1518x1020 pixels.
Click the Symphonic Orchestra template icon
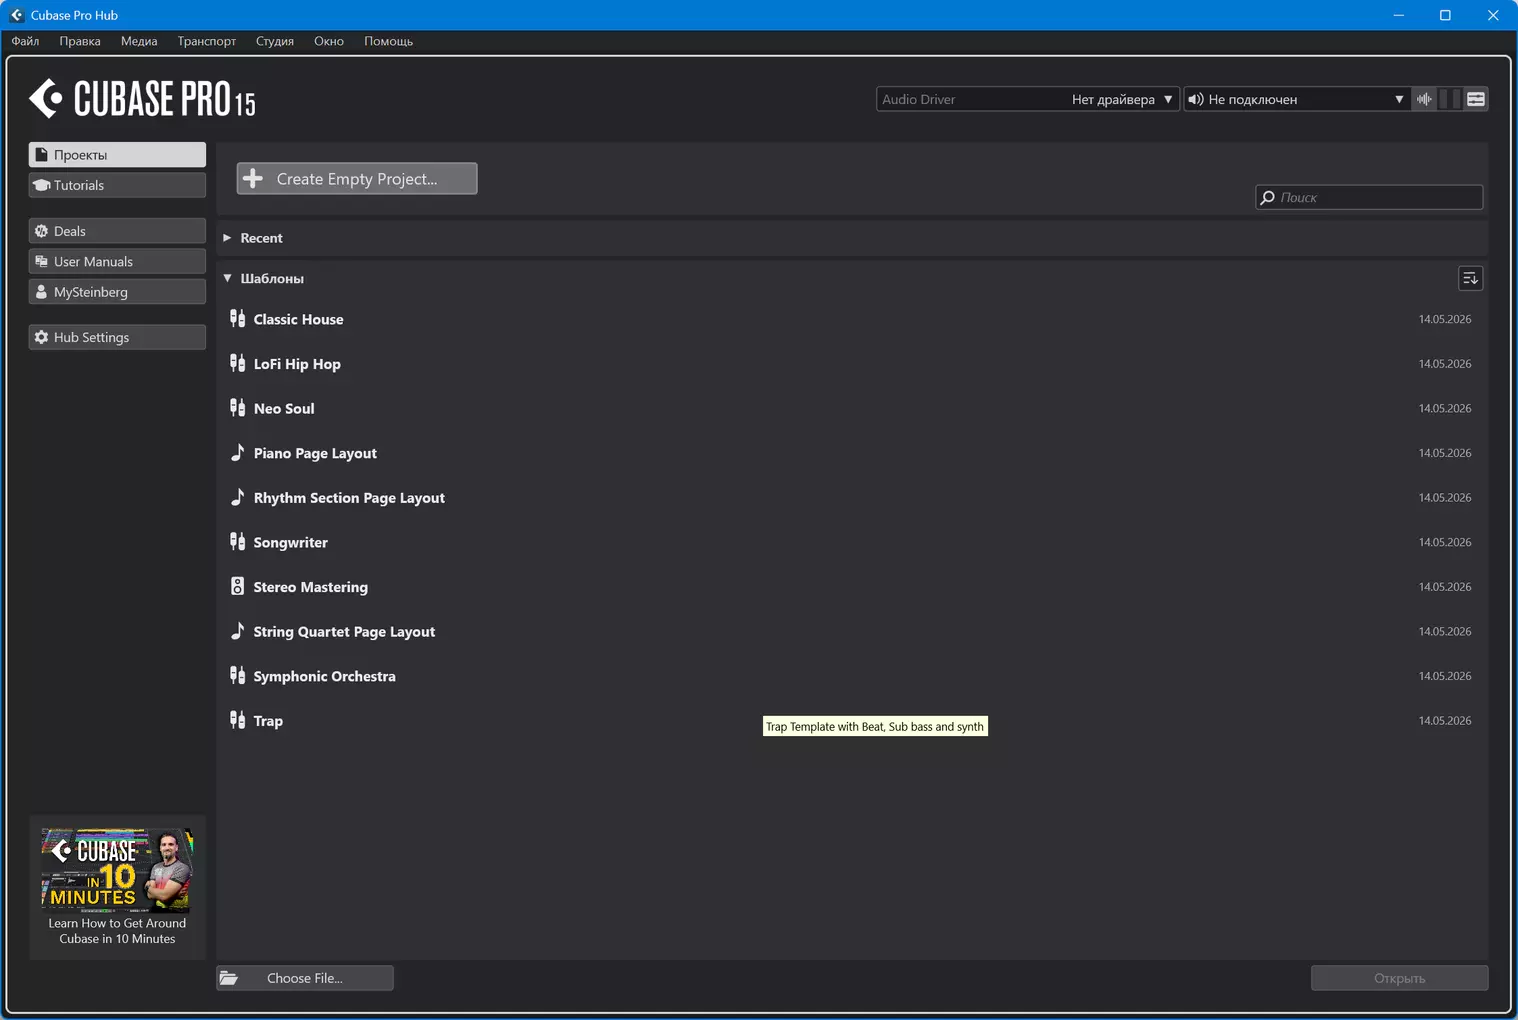237,675
